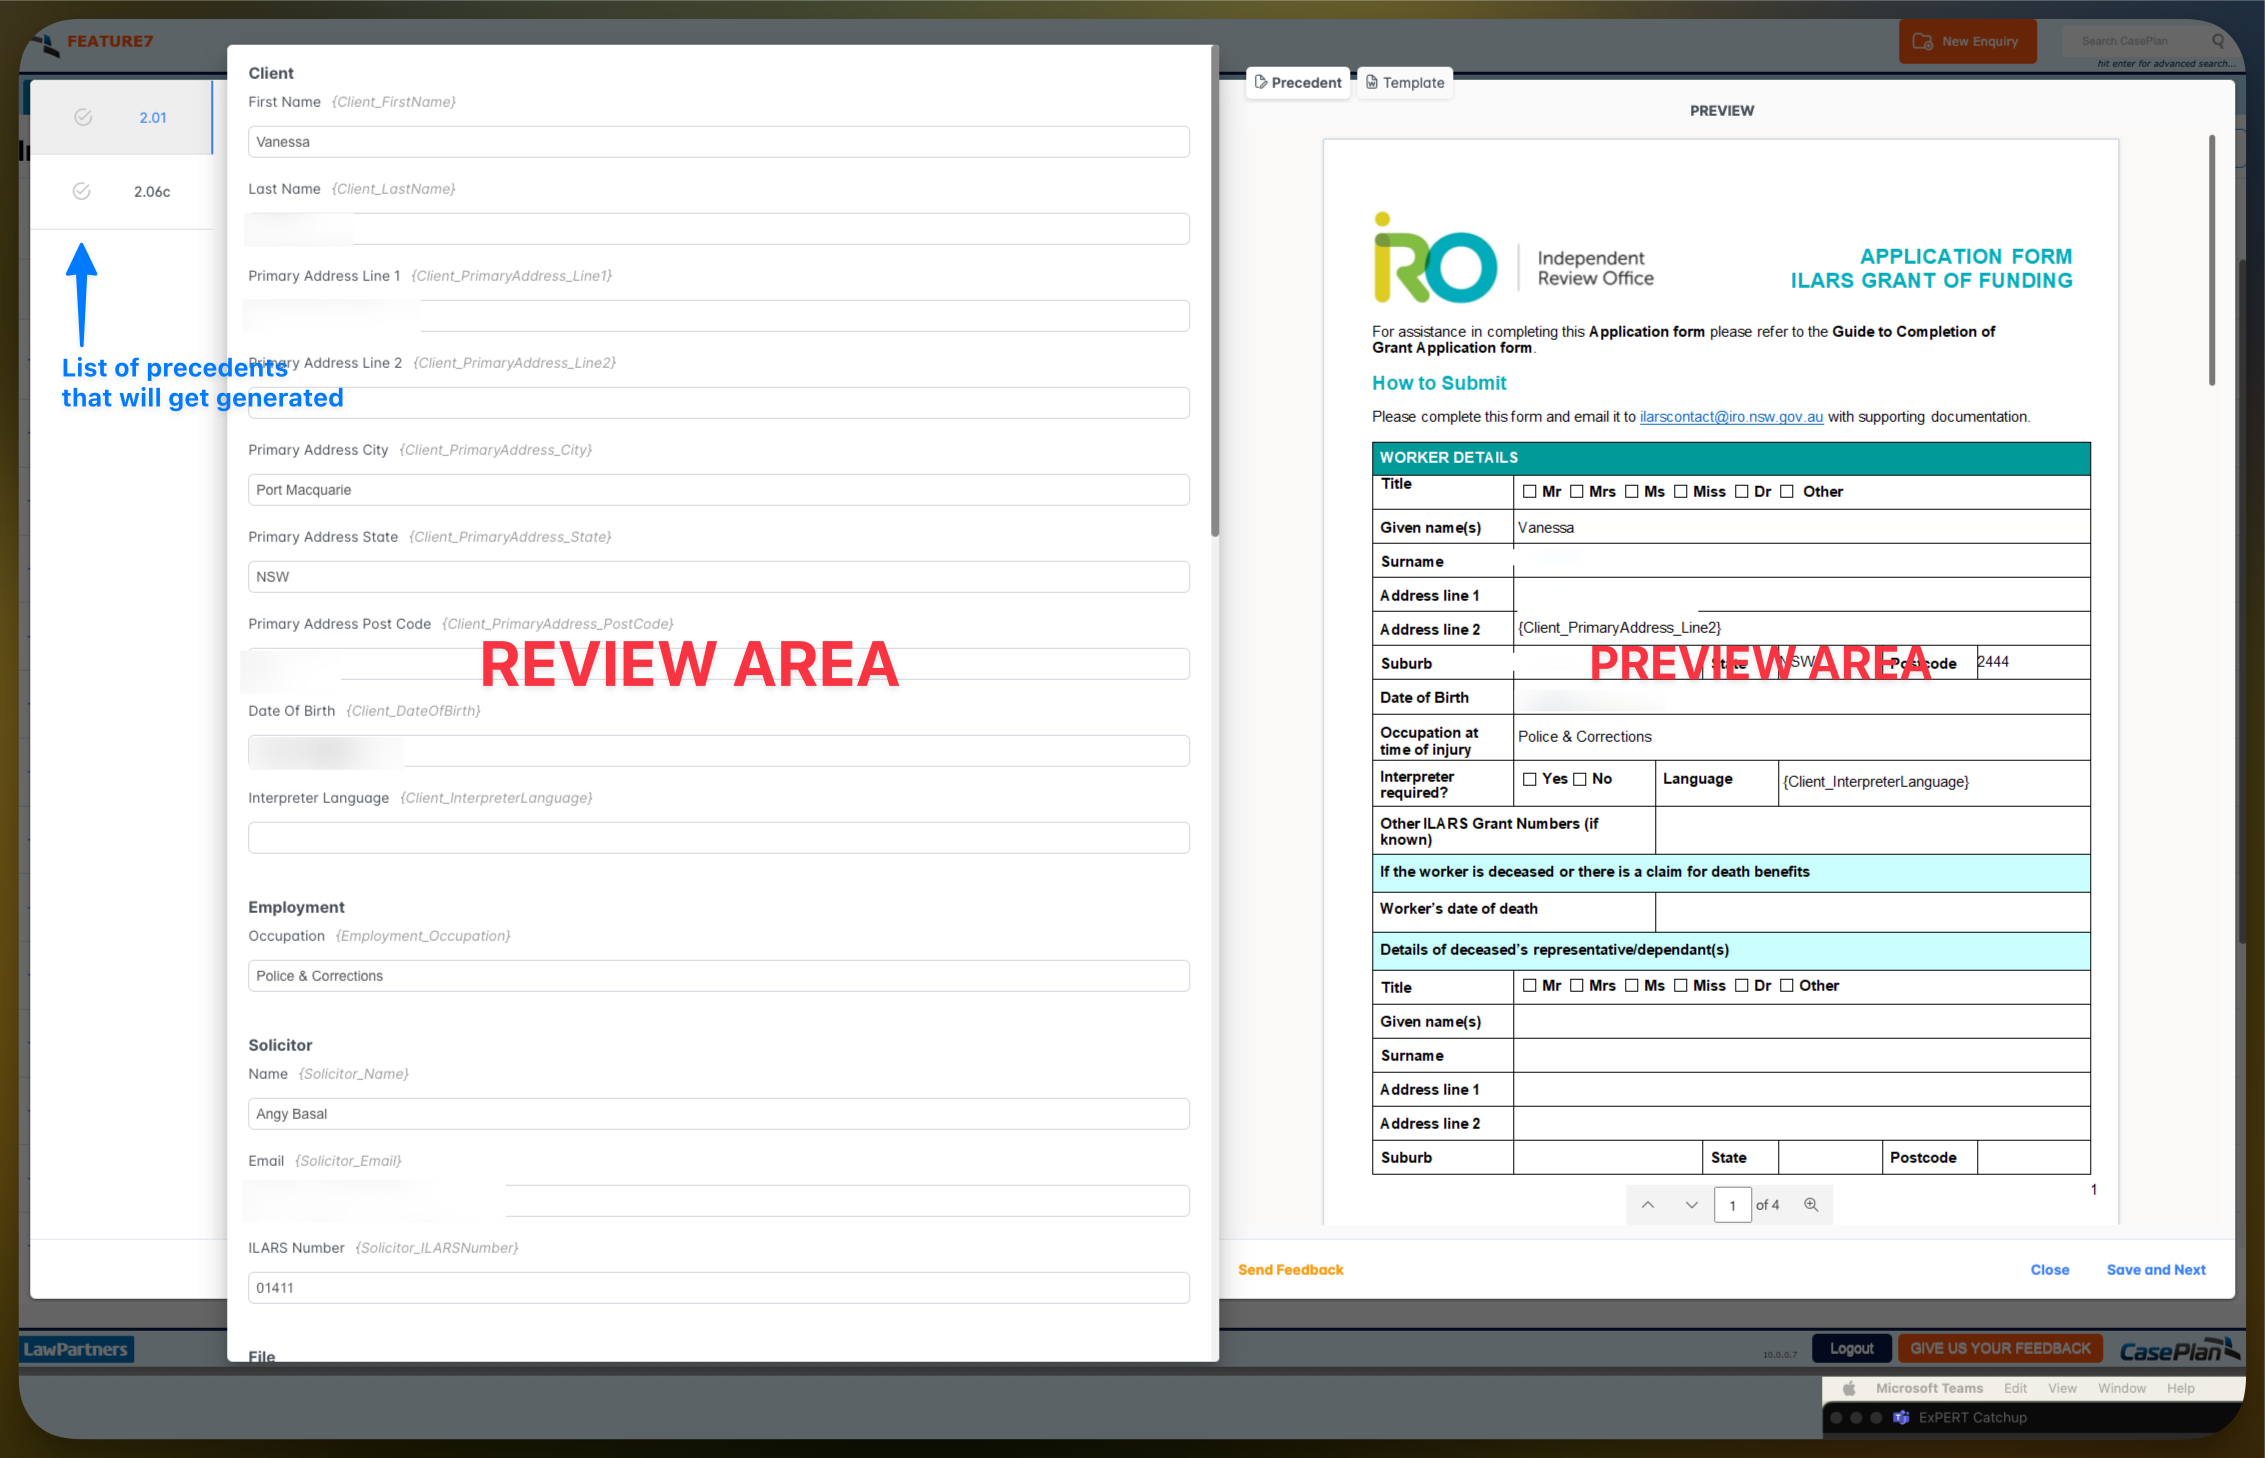Select precedent 2.01 in the list
The width and height of the screenshot is (2265, 1458).
[122, 117]
